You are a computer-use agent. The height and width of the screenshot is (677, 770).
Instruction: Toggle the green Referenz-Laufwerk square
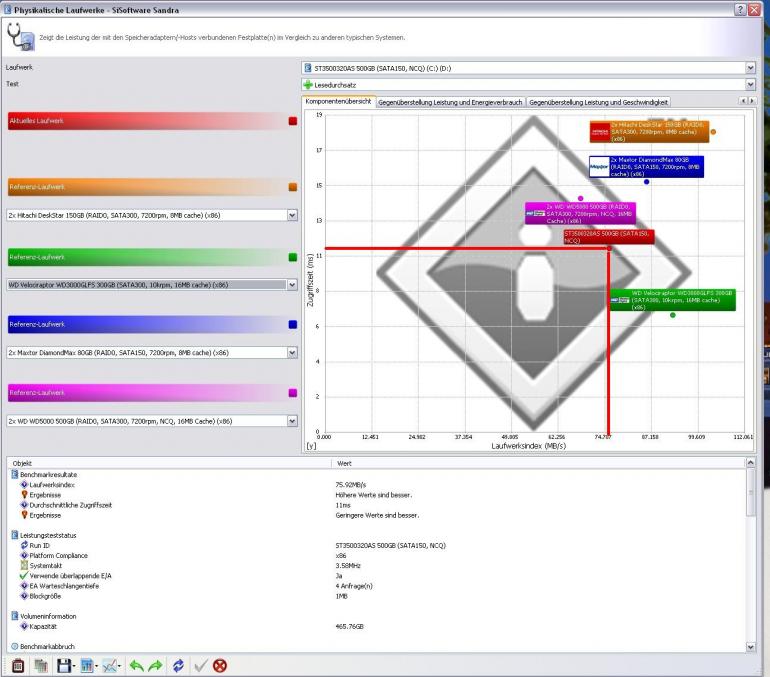pyautogui.click(x=293, y=257)
